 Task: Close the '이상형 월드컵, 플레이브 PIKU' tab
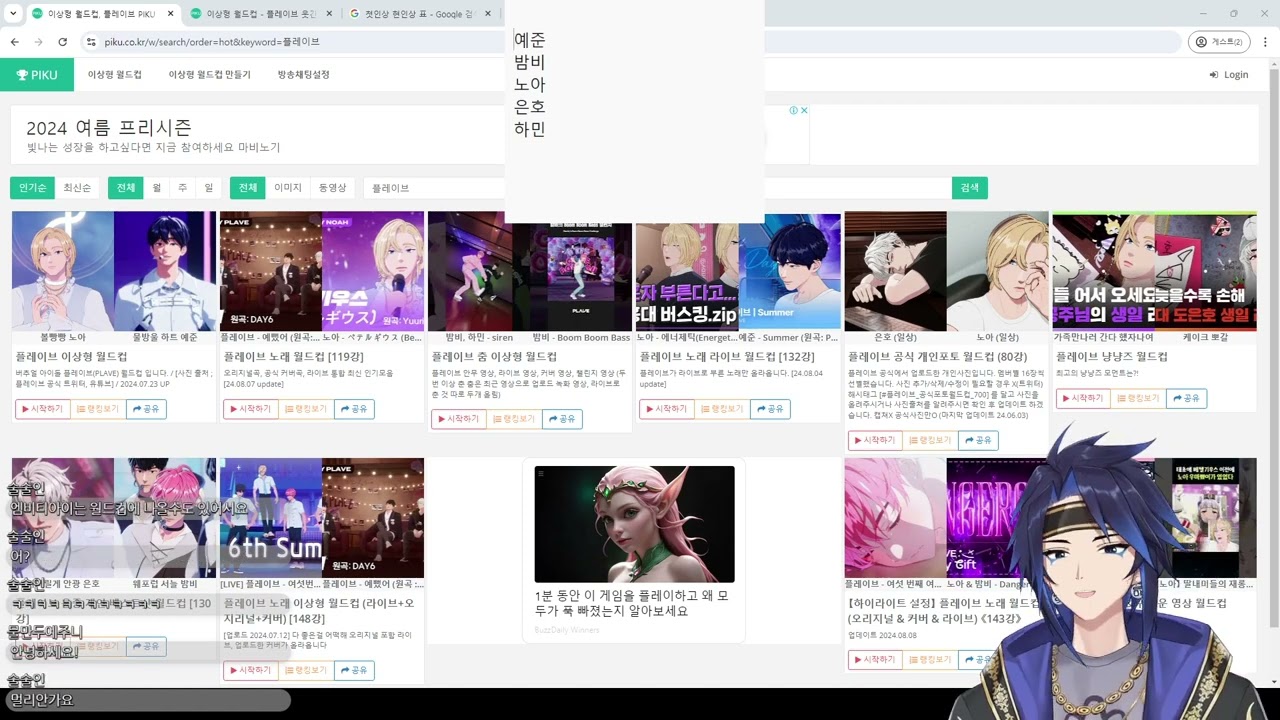(x=170, y=14)
